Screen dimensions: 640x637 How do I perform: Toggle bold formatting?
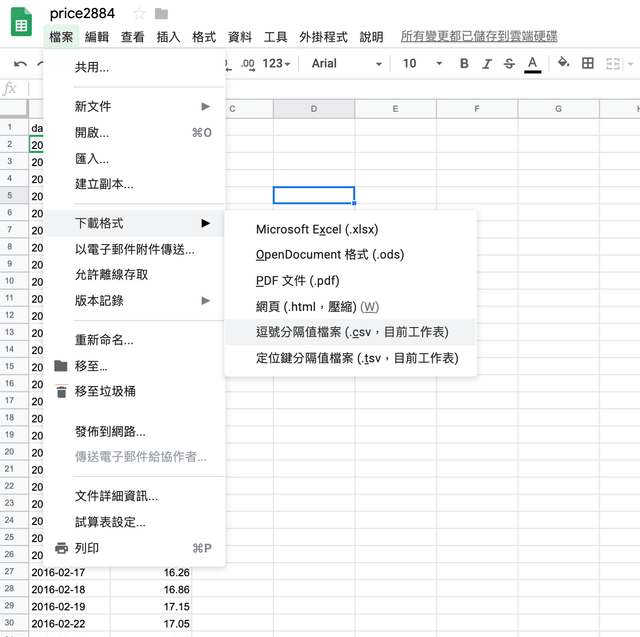(464, 63)
